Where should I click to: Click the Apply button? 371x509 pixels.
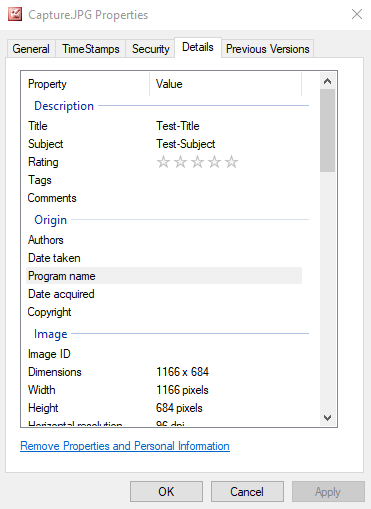tap(328, 492)
